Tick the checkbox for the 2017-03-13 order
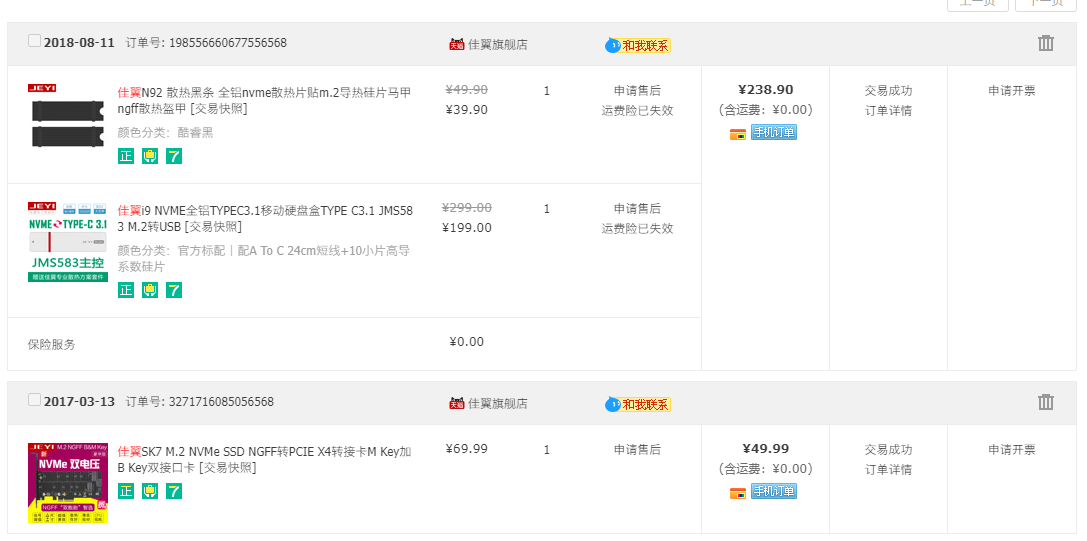Viewport: 1087px width, 541px height. 34,400
